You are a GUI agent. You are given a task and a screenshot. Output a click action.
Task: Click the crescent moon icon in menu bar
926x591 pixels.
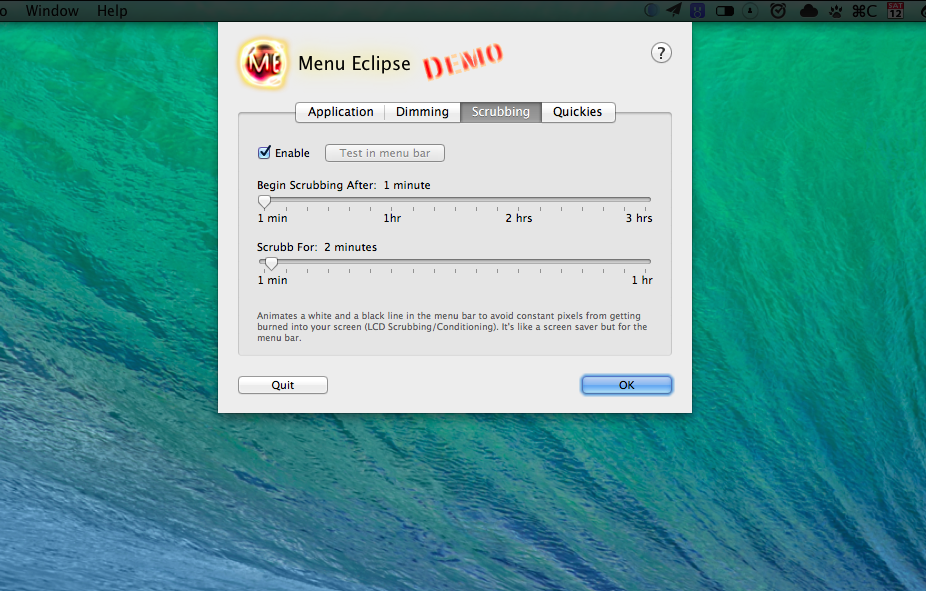[651, 11]
